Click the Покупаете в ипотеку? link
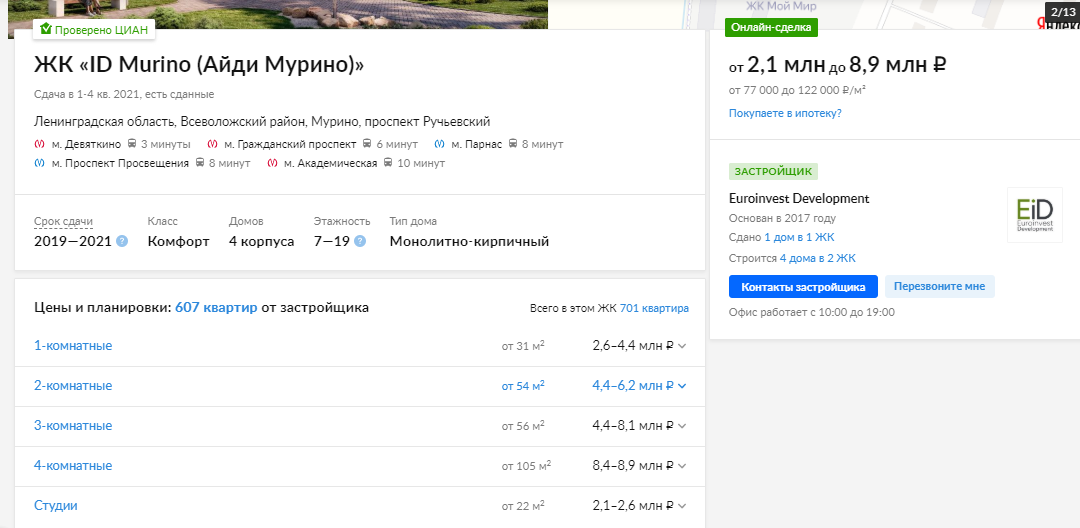Viewport: 1080px width, 528px height. 785,113
